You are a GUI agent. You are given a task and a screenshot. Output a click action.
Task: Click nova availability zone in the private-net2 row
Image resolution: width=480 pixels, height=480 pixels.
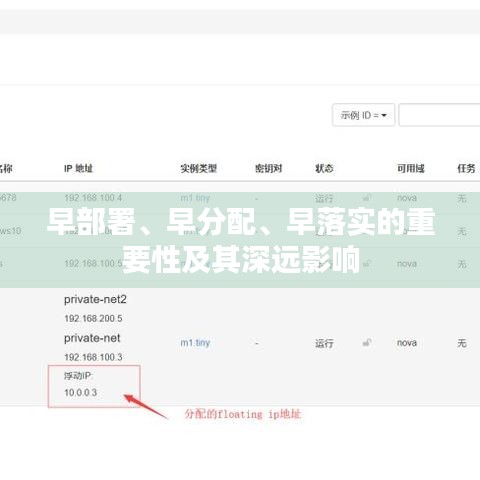point(407,343)
